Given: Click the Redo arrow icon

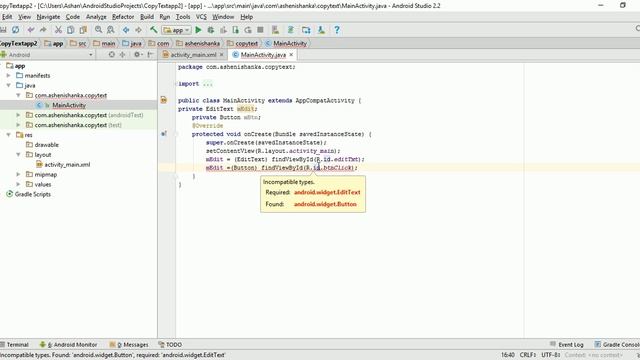Looking at the screenshot, I should coord(43,30).
